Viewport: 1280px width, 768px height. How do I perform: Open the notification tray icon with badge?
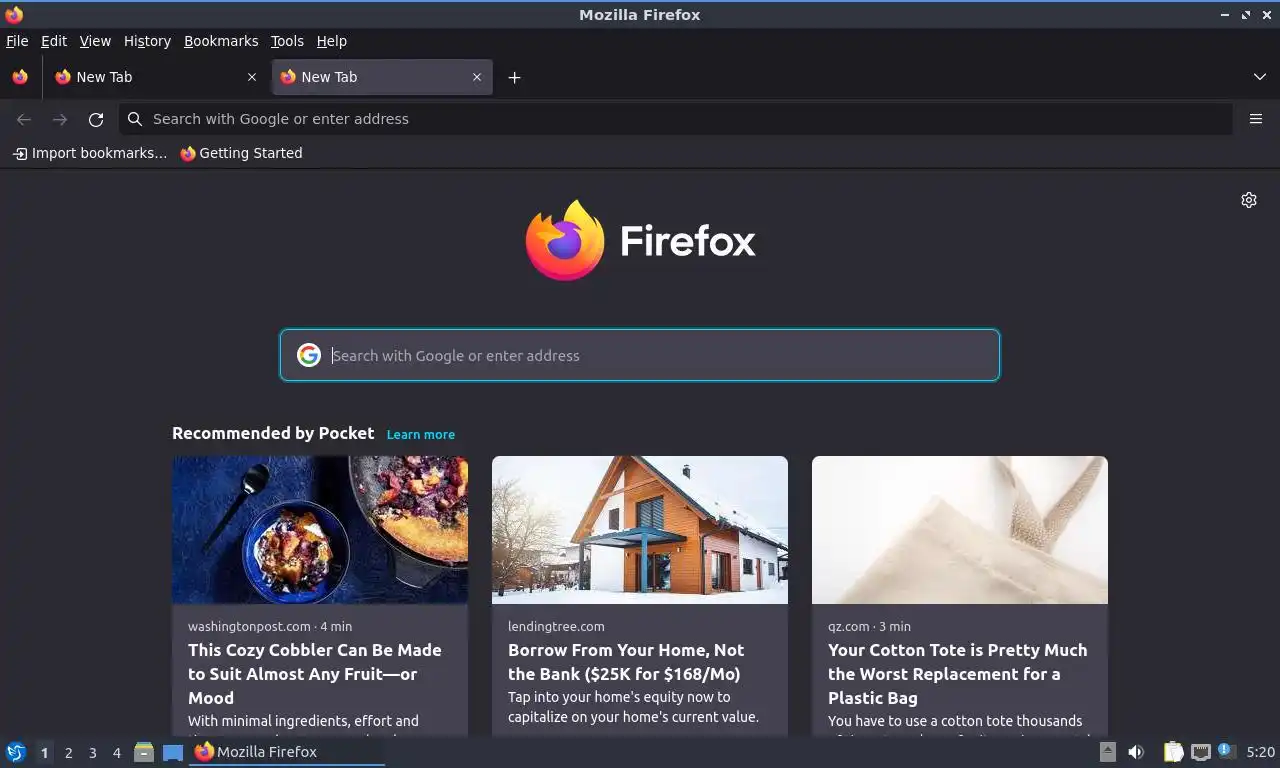click(x=1227, y=751)
